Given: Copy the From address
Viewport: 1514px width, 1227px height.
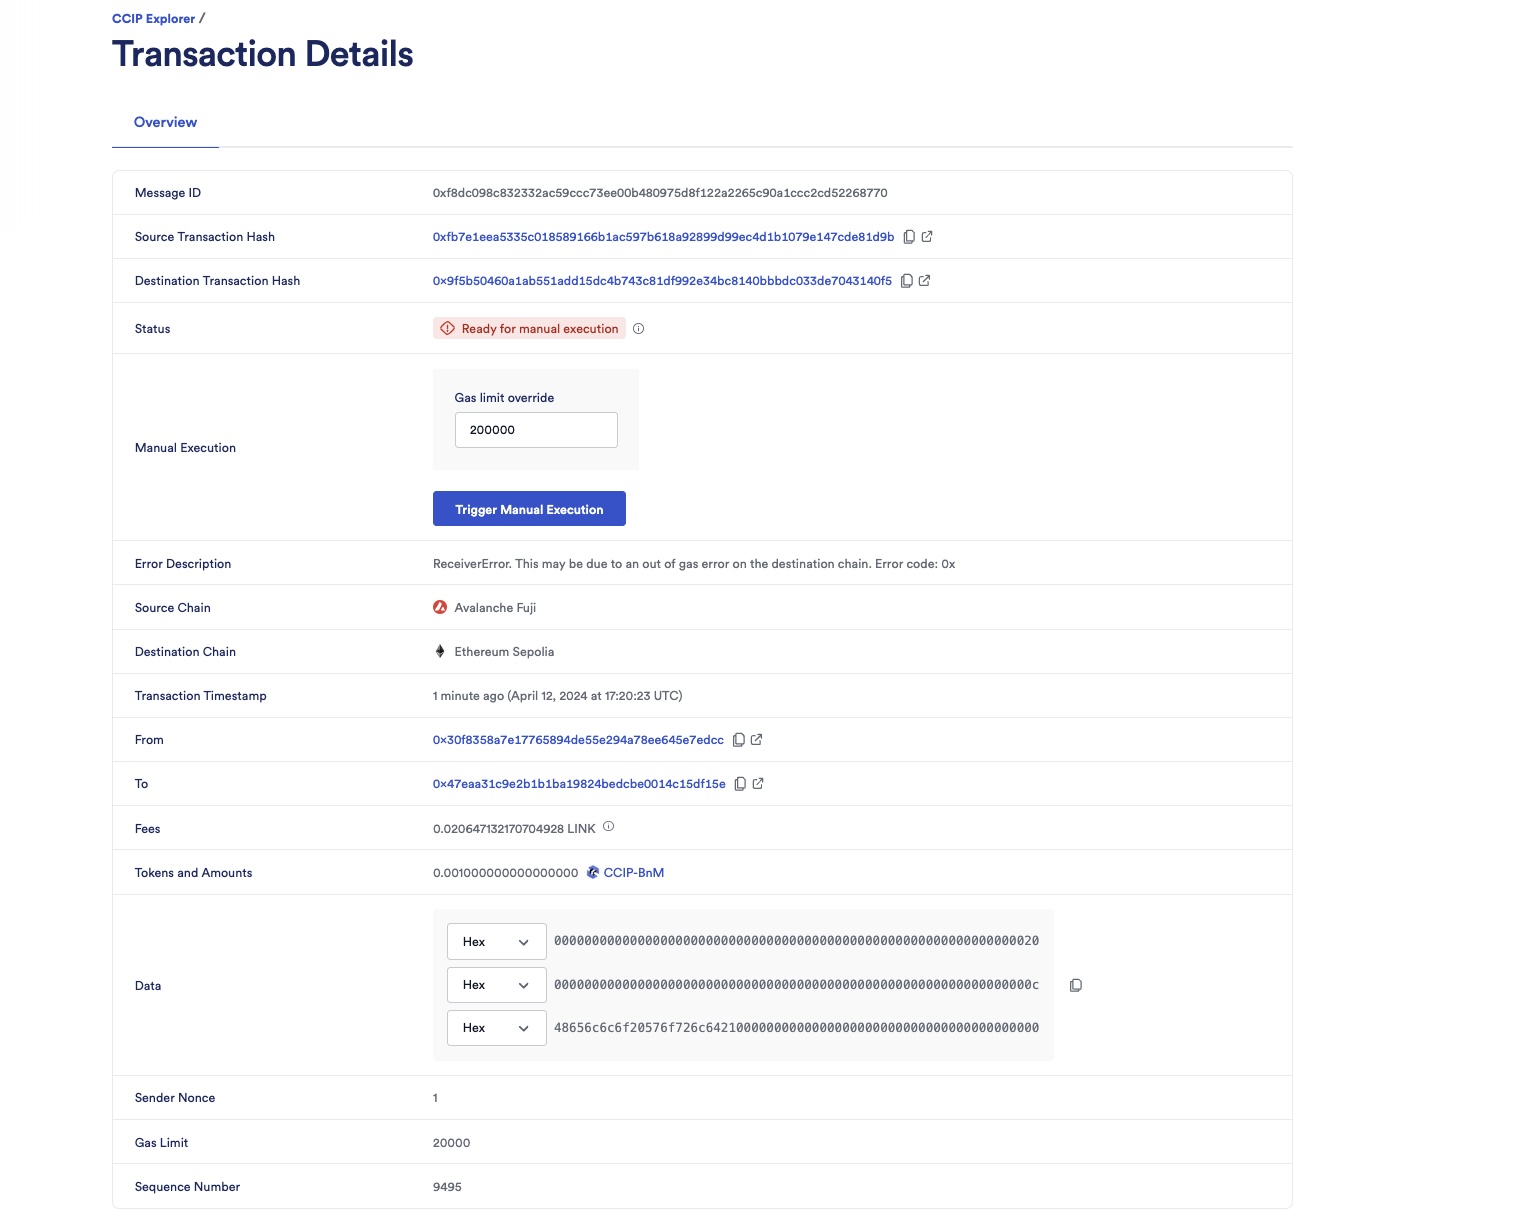Looking at the screenshot, I should point(739,740).
